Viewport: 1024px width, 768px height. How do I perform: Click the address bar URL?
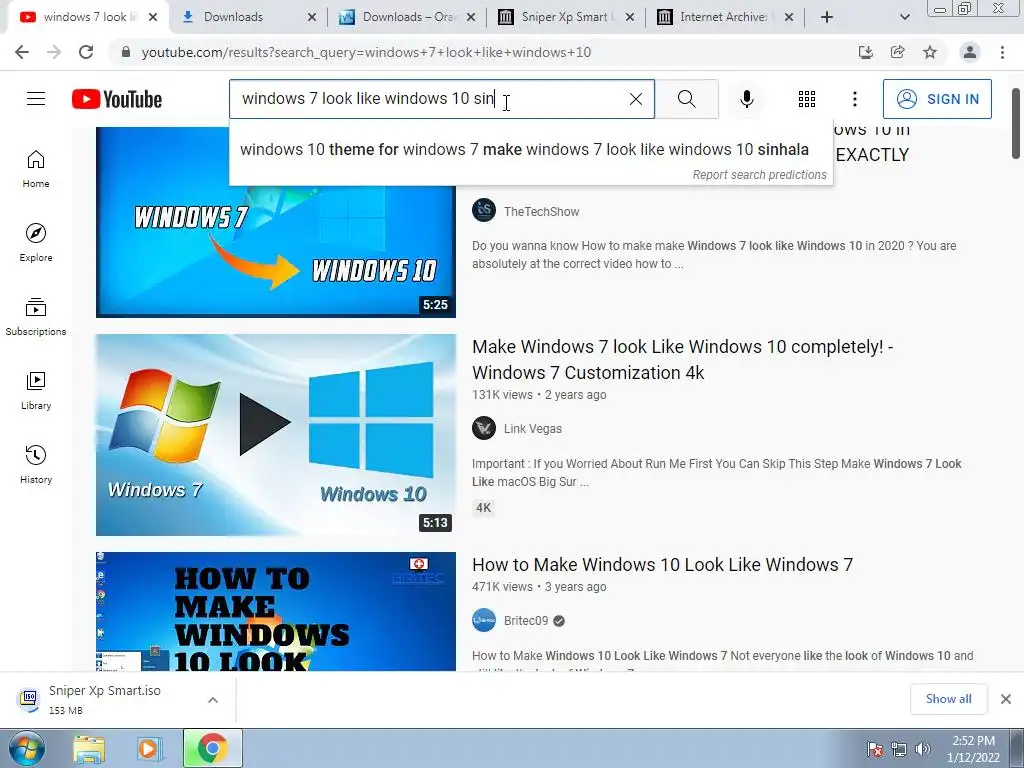coord(366,52)
